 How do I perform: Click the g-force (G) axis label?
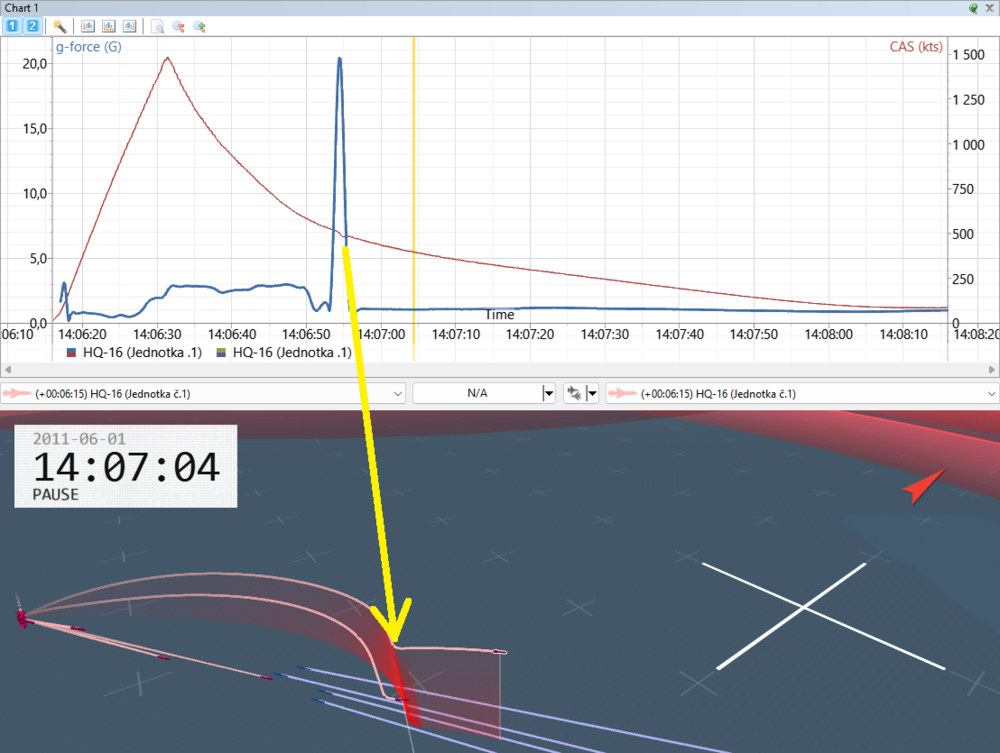(89, 47)
